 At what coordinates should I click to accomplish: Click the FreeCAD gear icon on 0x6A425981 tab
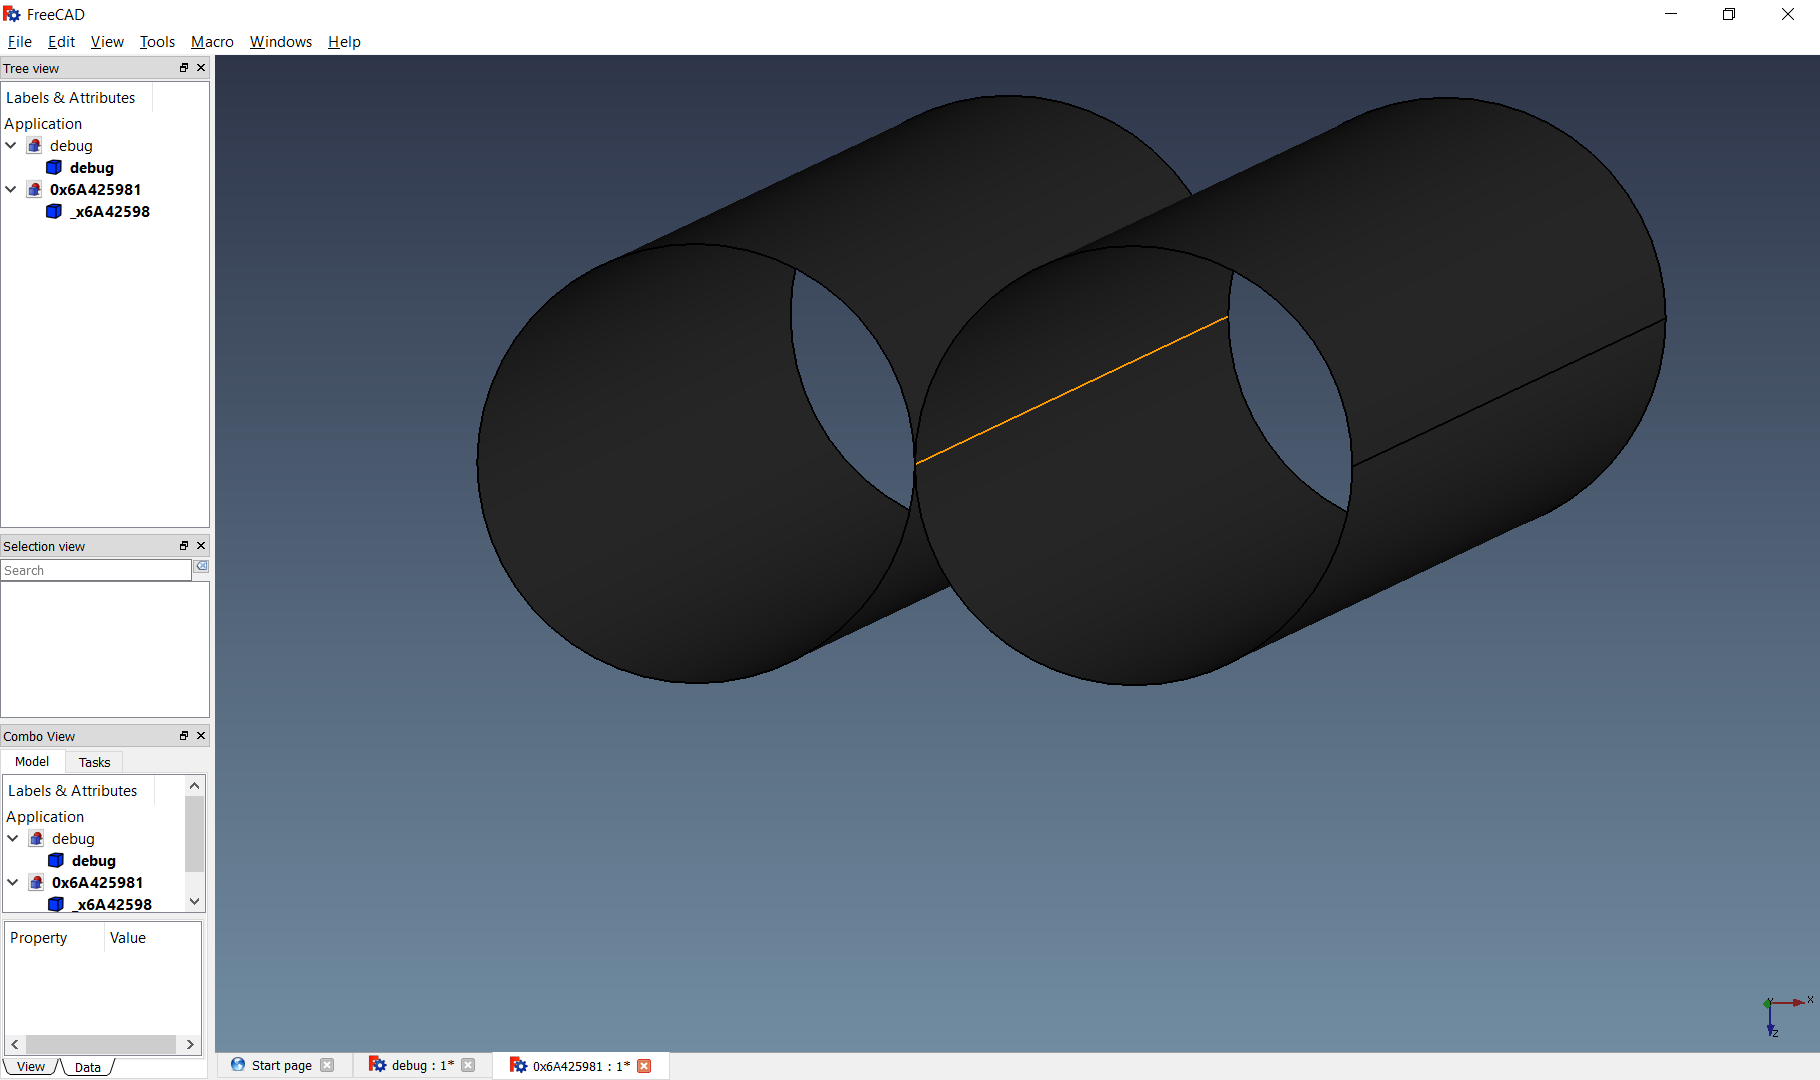pos(519,1065)
